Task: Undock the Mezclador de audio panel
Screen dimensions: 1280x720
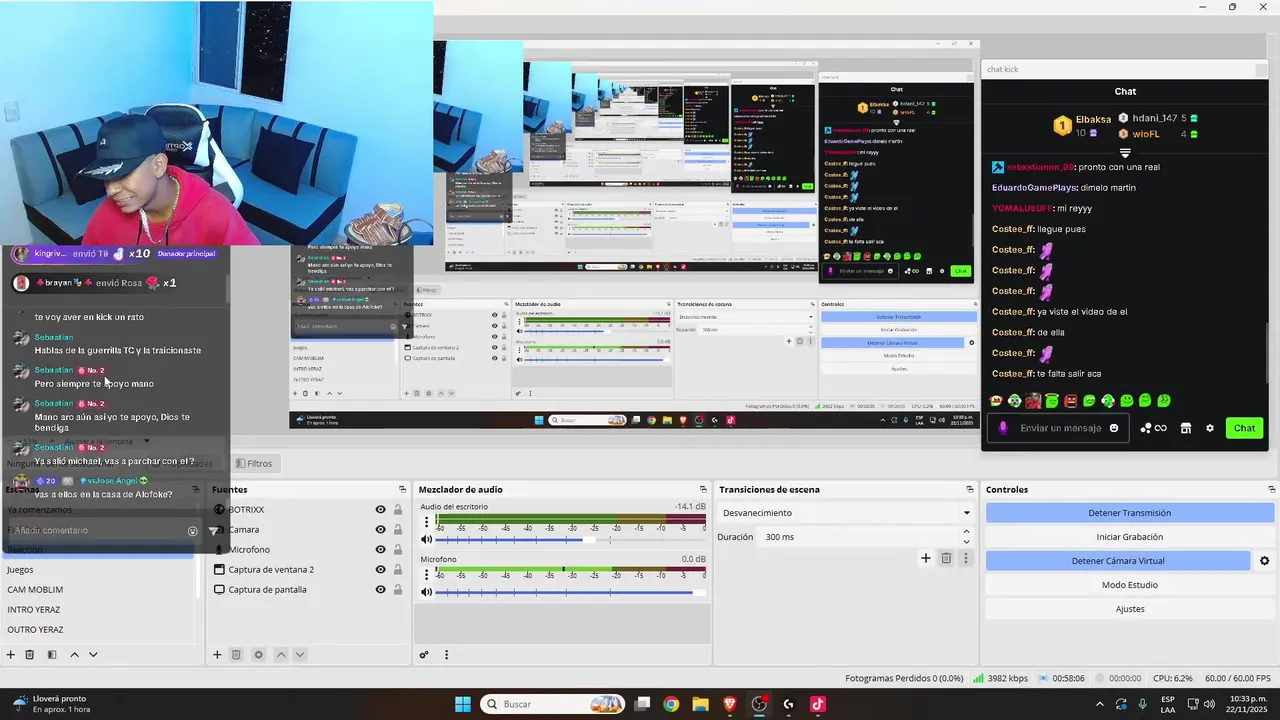Action: pyautogui.click(x=703, y=490)
